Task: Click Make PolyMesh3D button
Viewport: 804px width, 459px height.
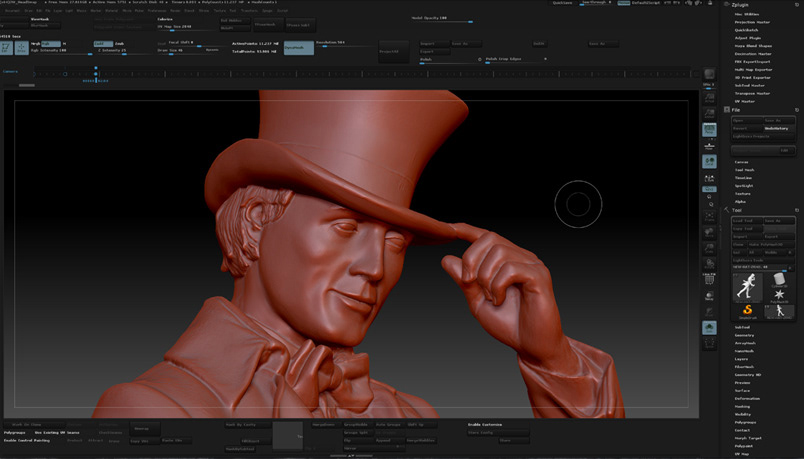Action: [772, 245]
